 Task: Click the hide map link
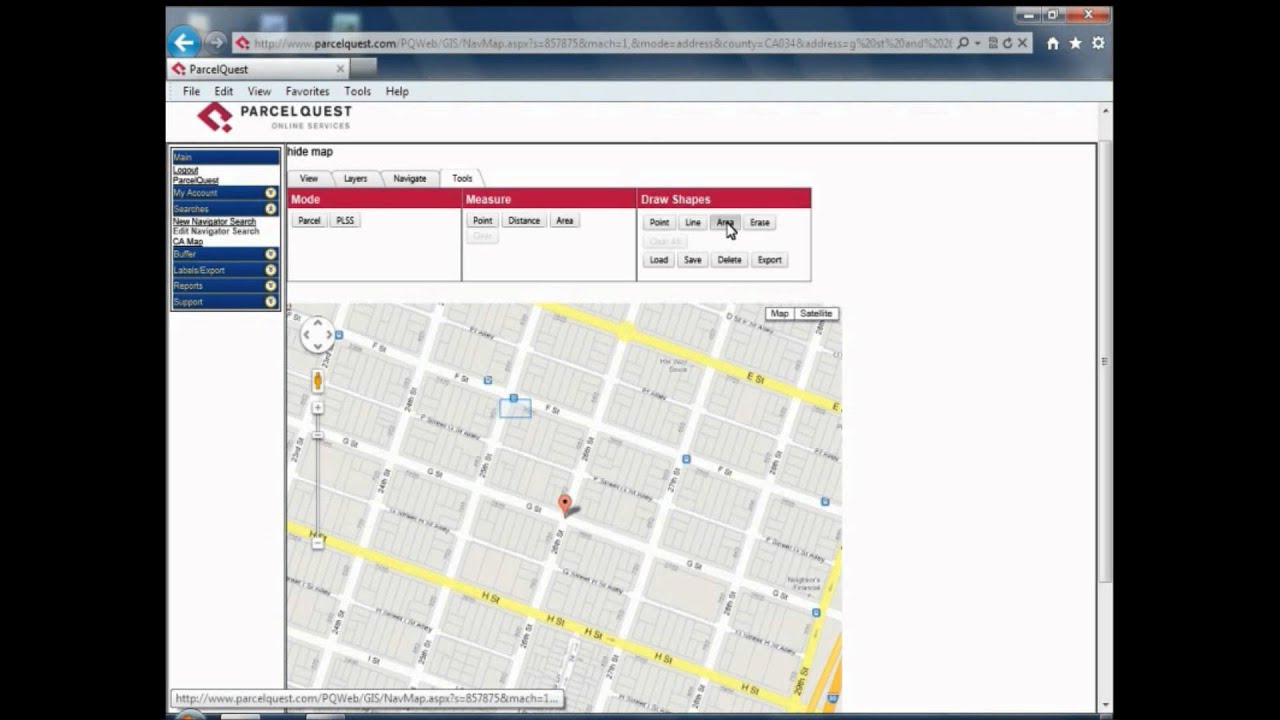click(x=310, y=152)
